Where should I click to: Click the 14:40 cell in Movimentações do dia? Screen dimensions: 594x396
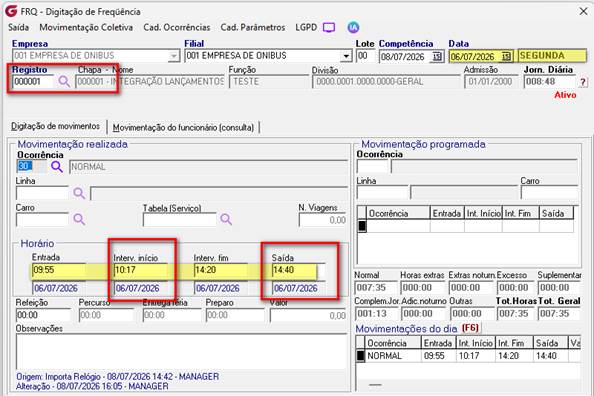(x=550, y=356)
